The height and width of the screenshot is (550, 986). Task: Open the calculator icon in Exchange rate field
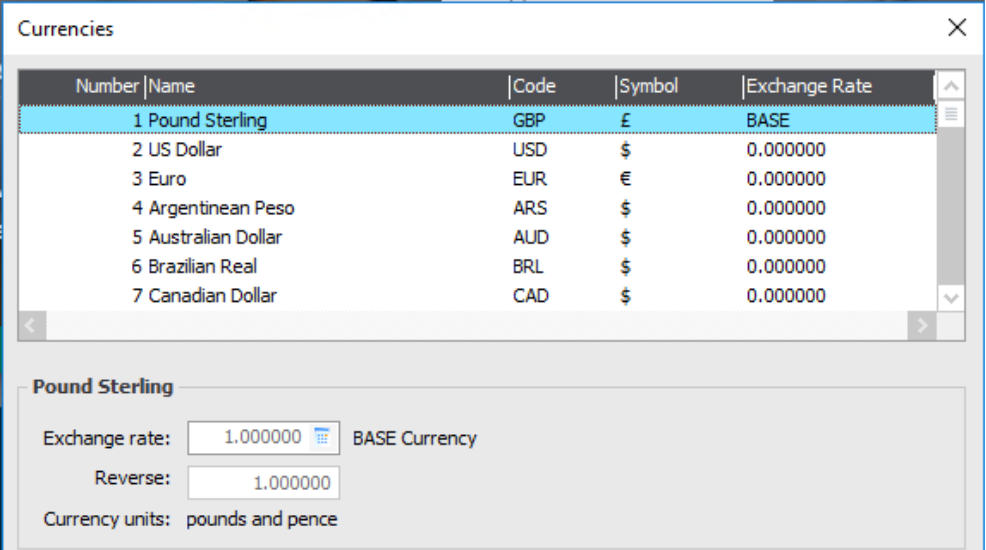(x=322, y=437)
